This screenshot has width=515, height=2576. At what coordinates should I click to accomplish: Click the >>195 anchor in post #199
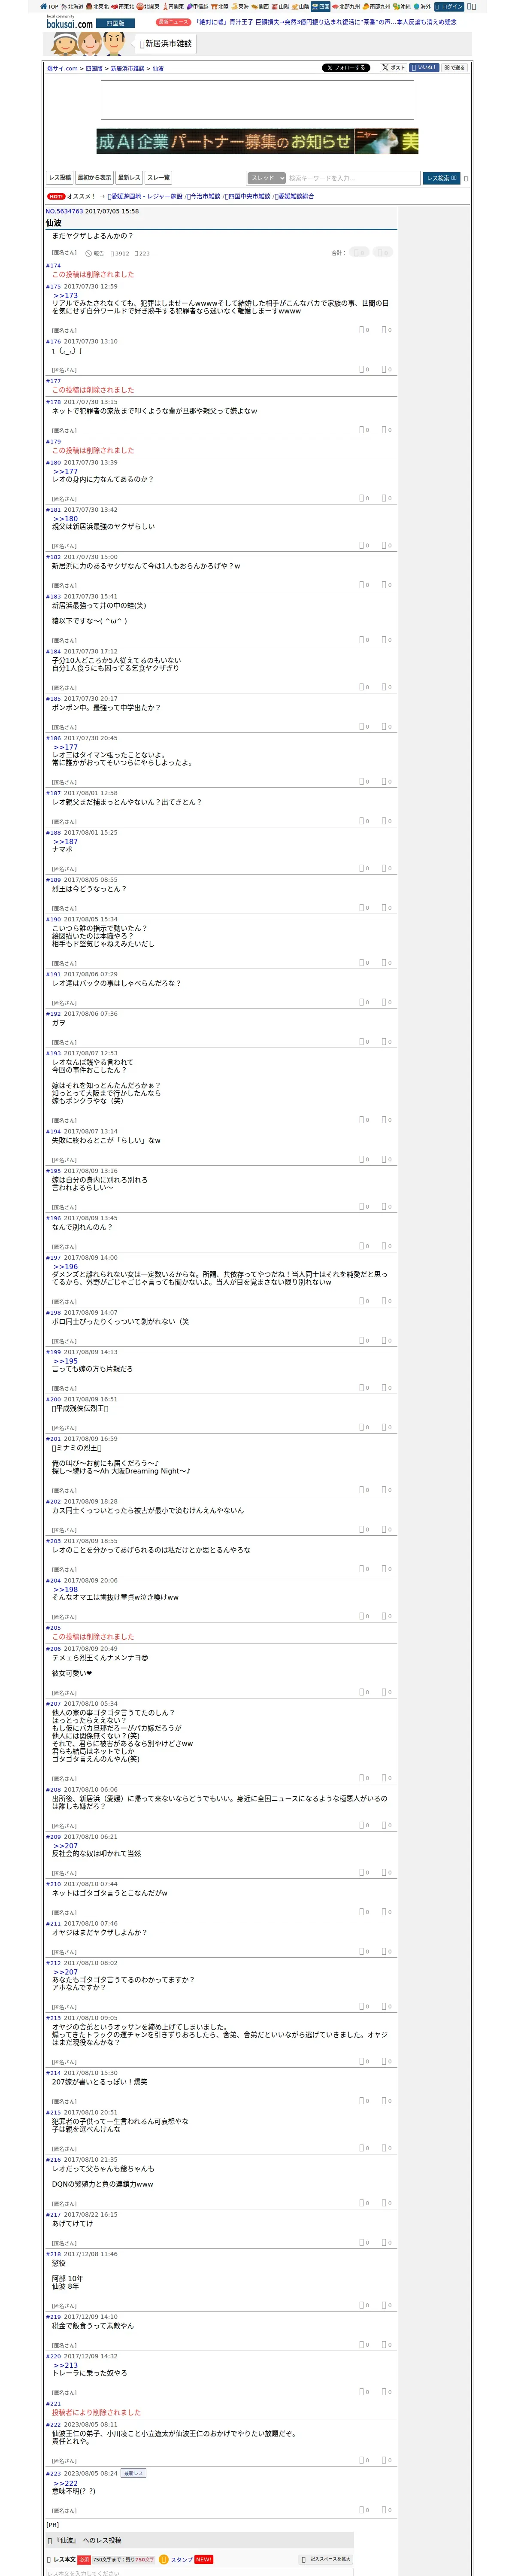(x=65, y=1361)
